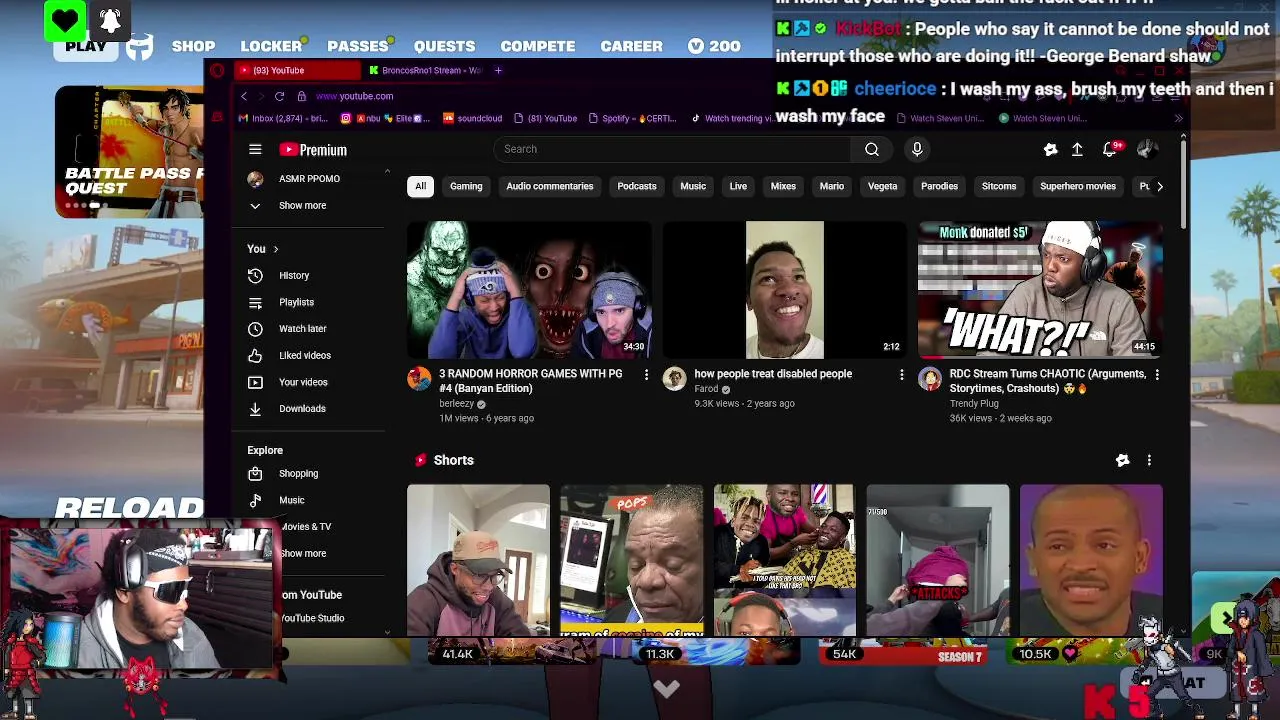Select the Podcasts filter chip

coord(637,186)
